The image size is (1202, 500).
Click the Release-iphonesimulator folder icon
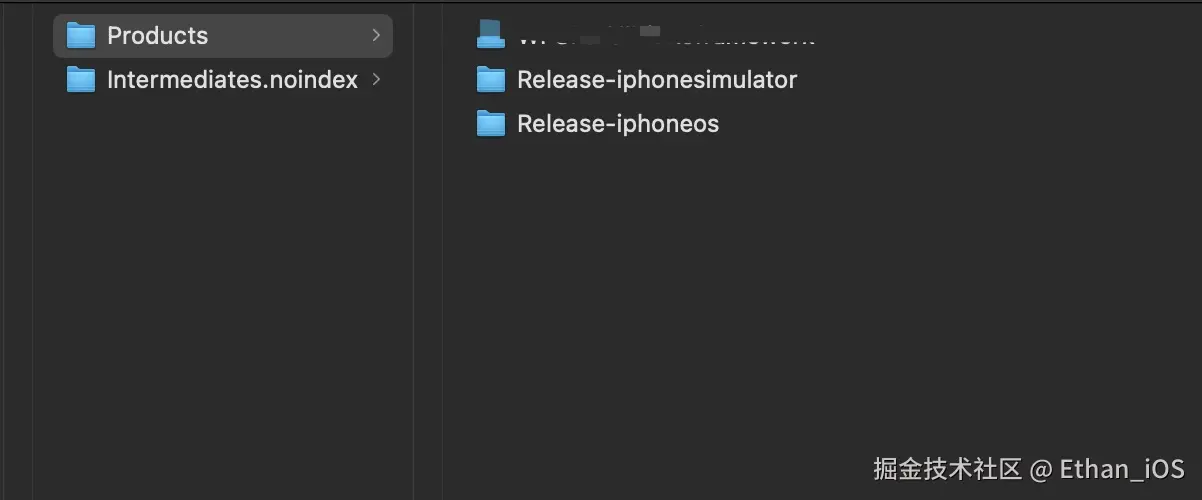pos(491,80)
